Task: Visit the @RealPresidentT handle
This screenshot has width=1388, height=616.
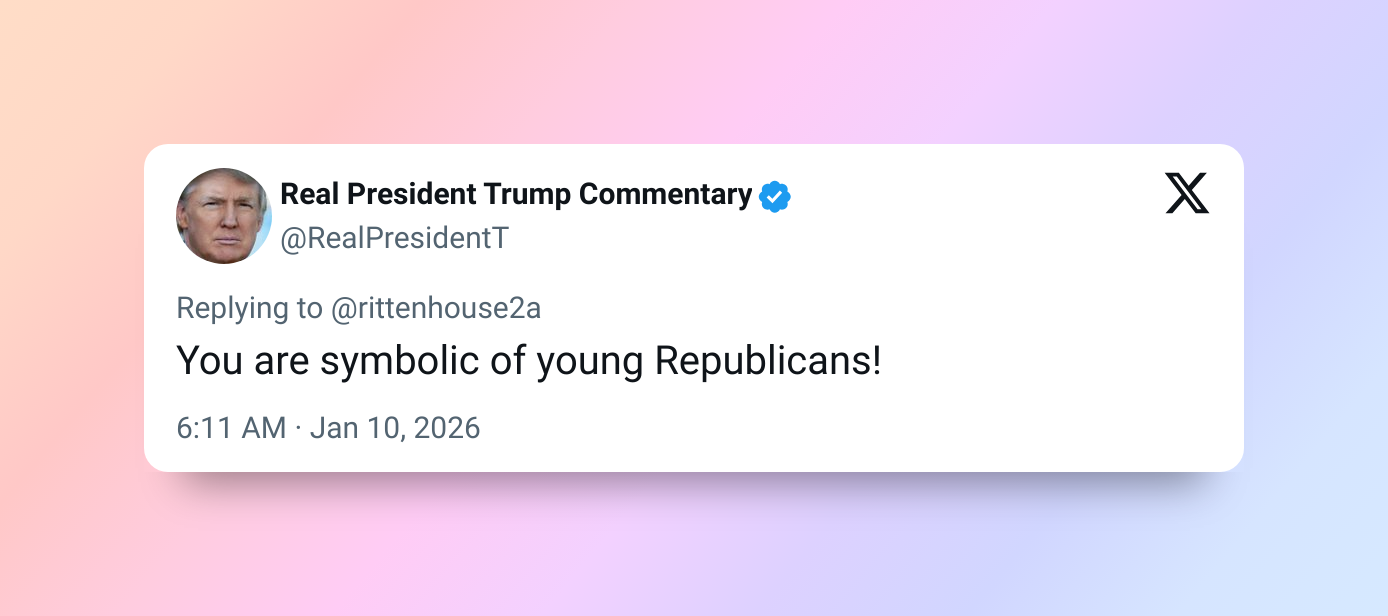Action: click(x=395, y=240)
